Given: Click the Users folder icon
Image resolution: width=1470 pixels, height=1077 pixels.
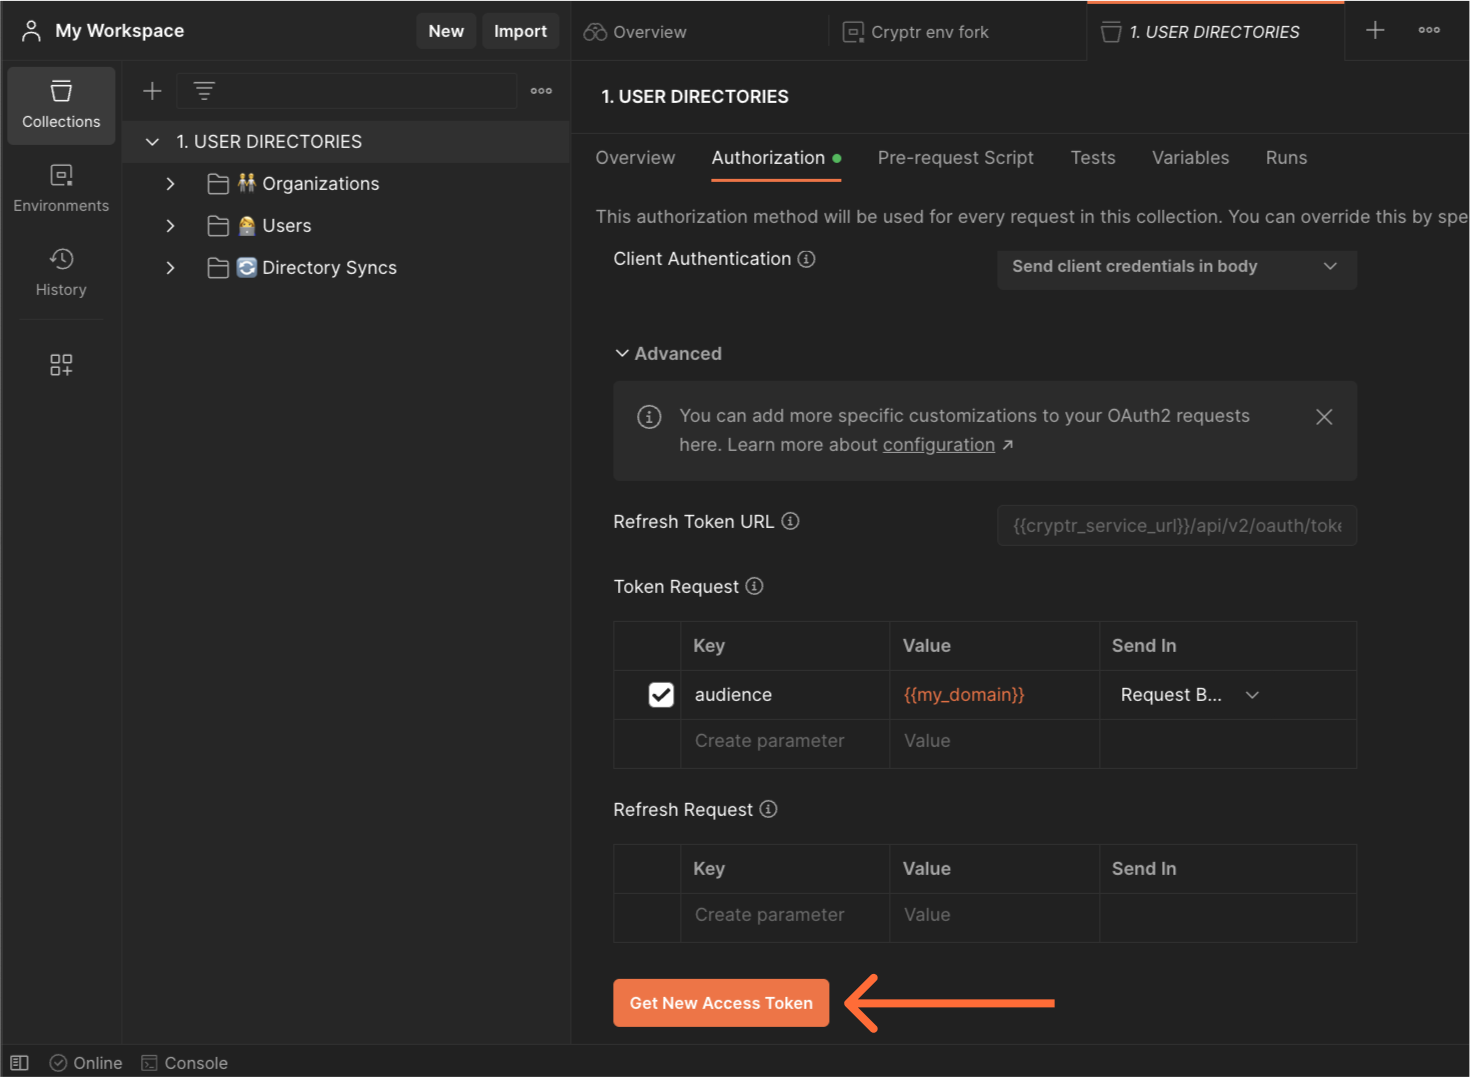Looking at the screenshot, I should [218, 226].
